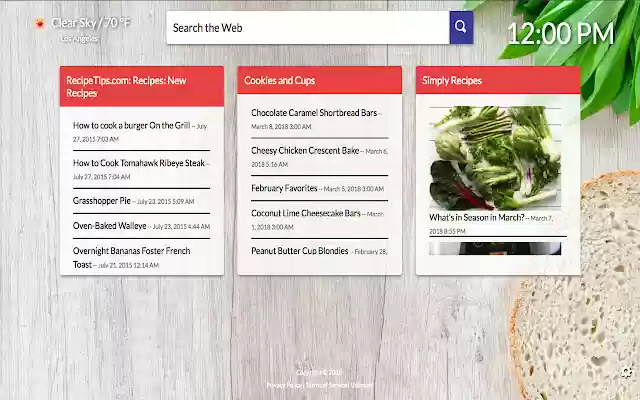Click the July 27, 2015 7:03 AM timestamp
640x400 pixels.
140,133
